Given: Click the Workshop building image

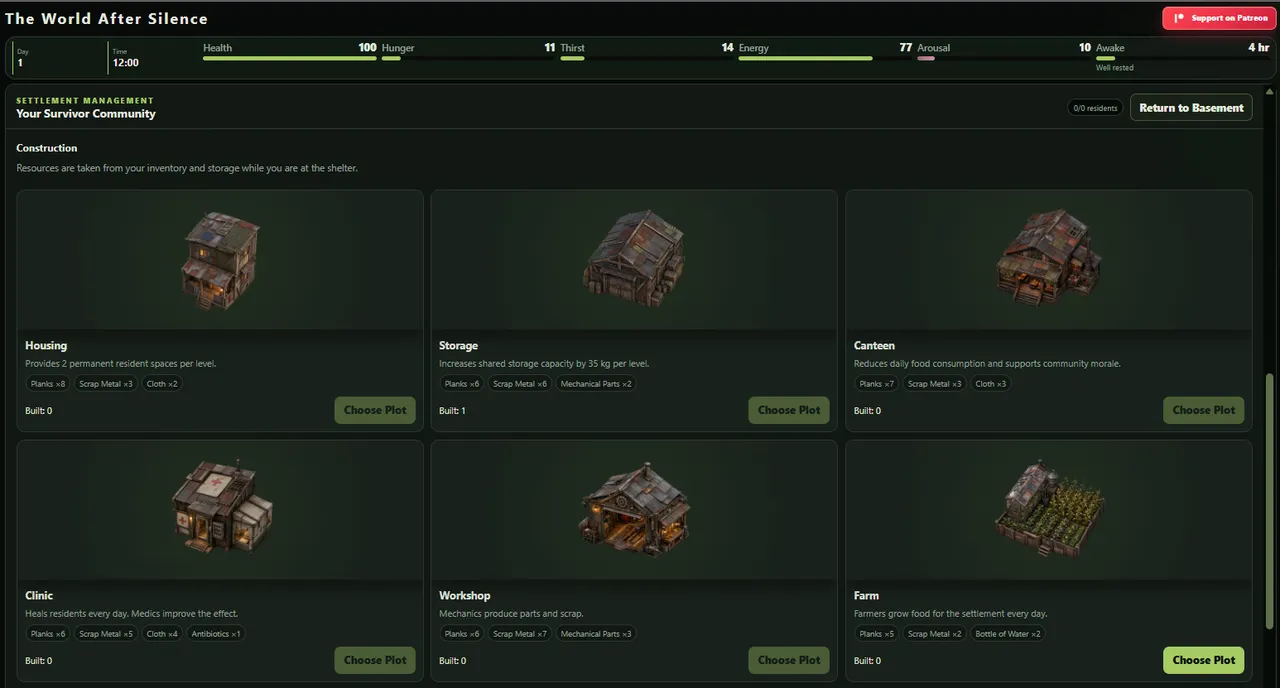Looking at the screenshot, I should click(x=634, y=507).
